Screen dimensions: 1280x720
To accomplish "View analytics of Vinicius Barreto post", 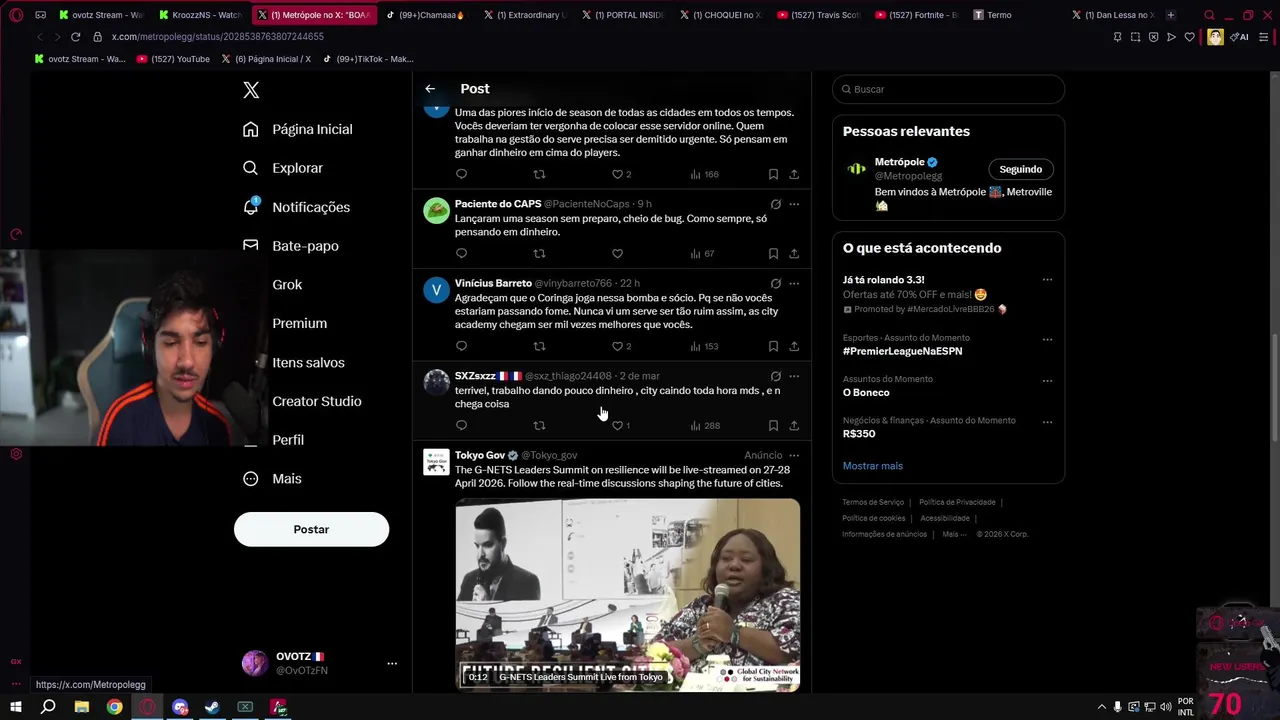I will [x=704, y=346].
